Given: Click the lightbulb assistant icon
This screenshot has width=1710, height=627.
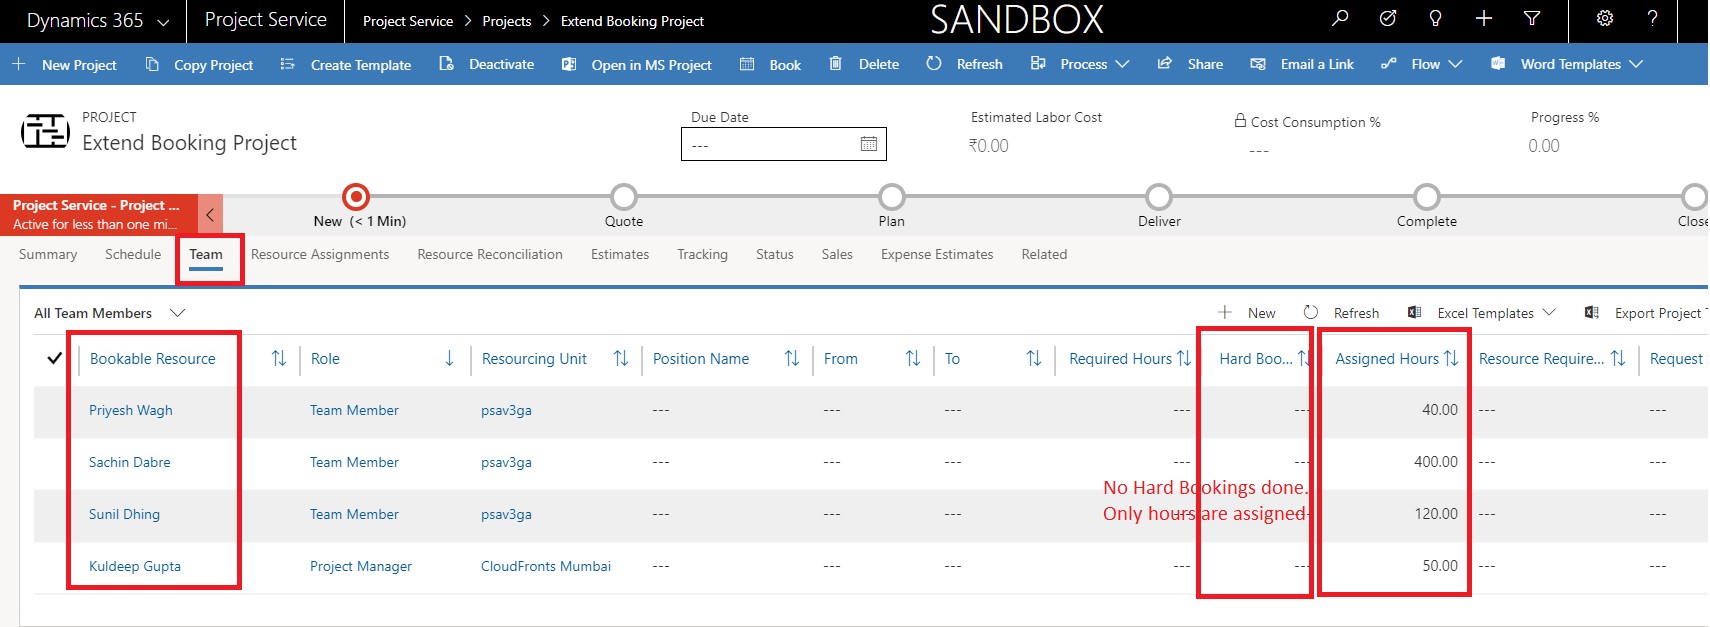Looking at the screenshot, I should coord(1436,18).
